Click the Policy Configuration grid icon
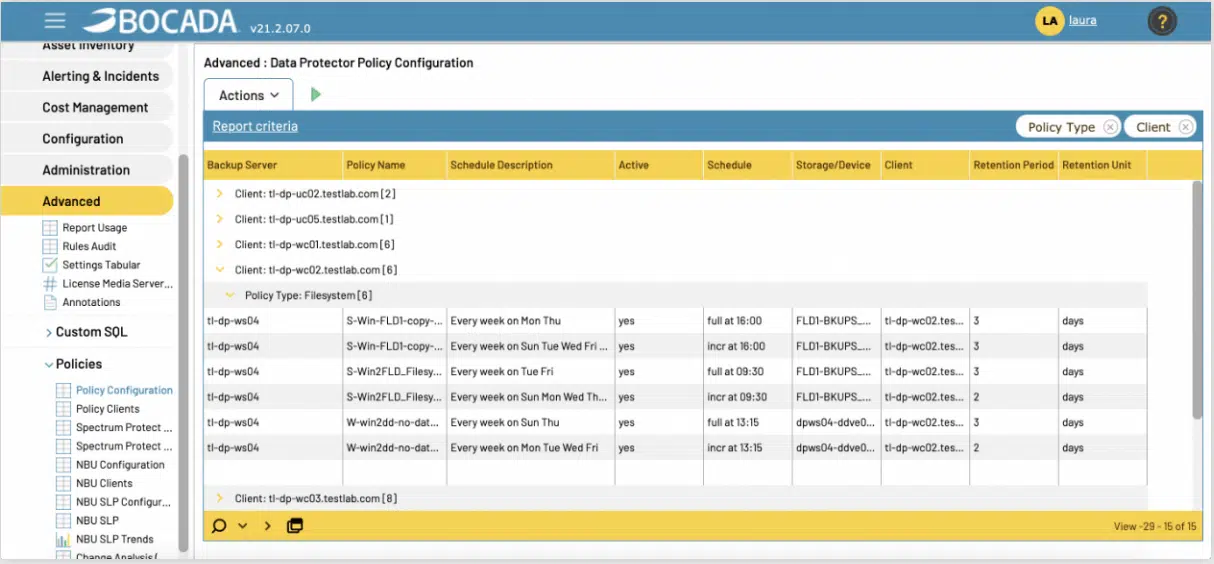 pyautogui.click(x=63, y=391)
